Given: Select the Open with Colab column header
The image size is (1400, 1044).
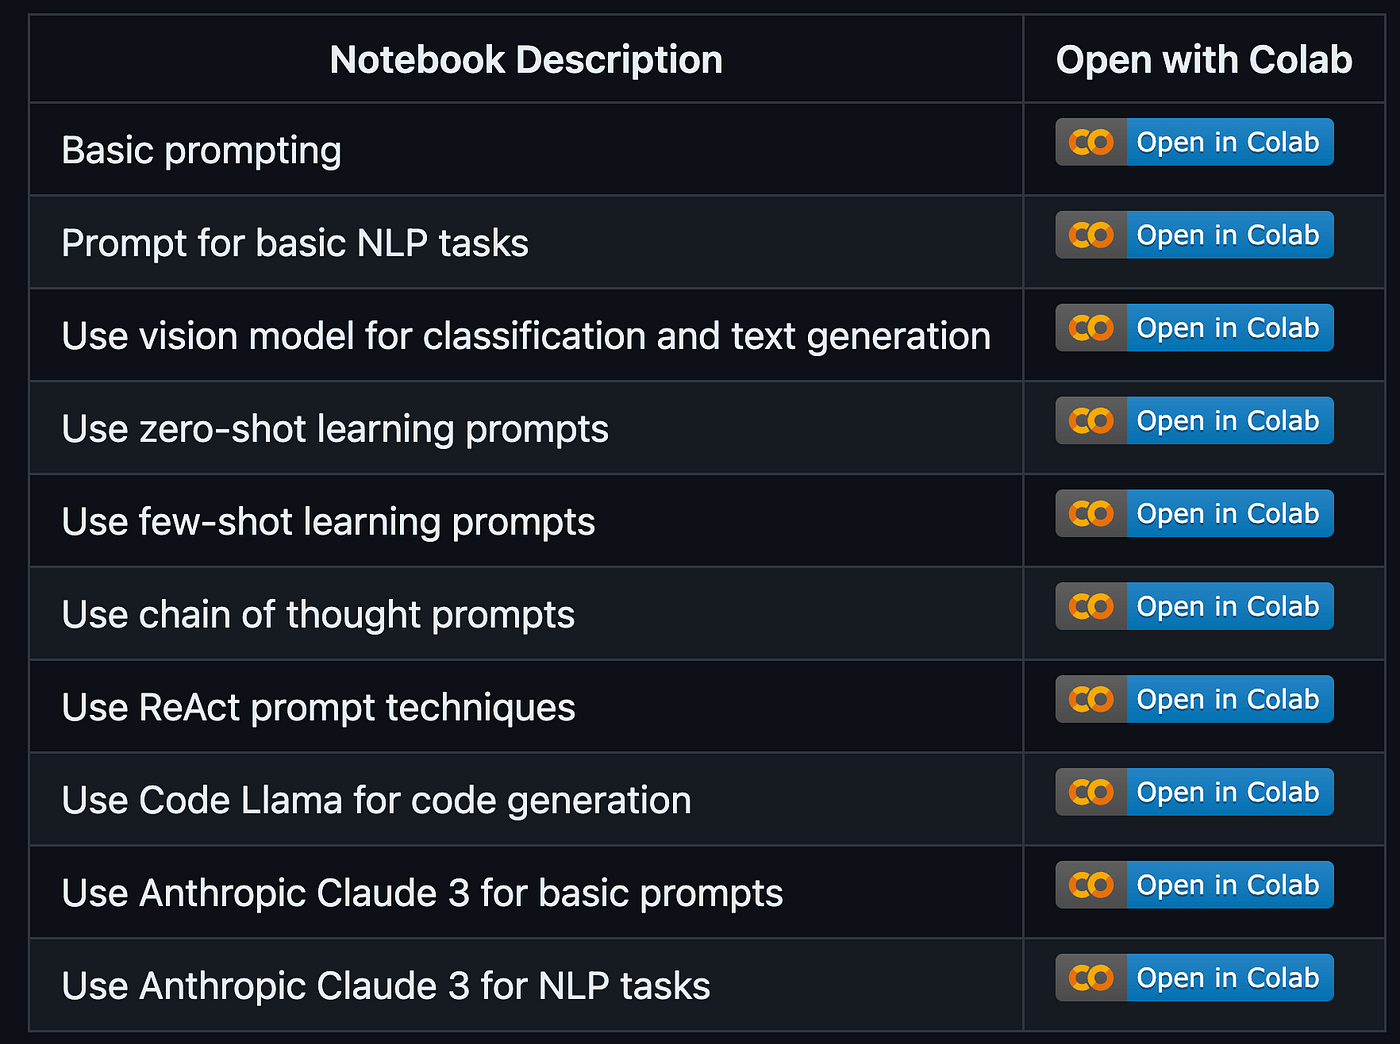Looking at the screenshot, I should point(1204,59).
